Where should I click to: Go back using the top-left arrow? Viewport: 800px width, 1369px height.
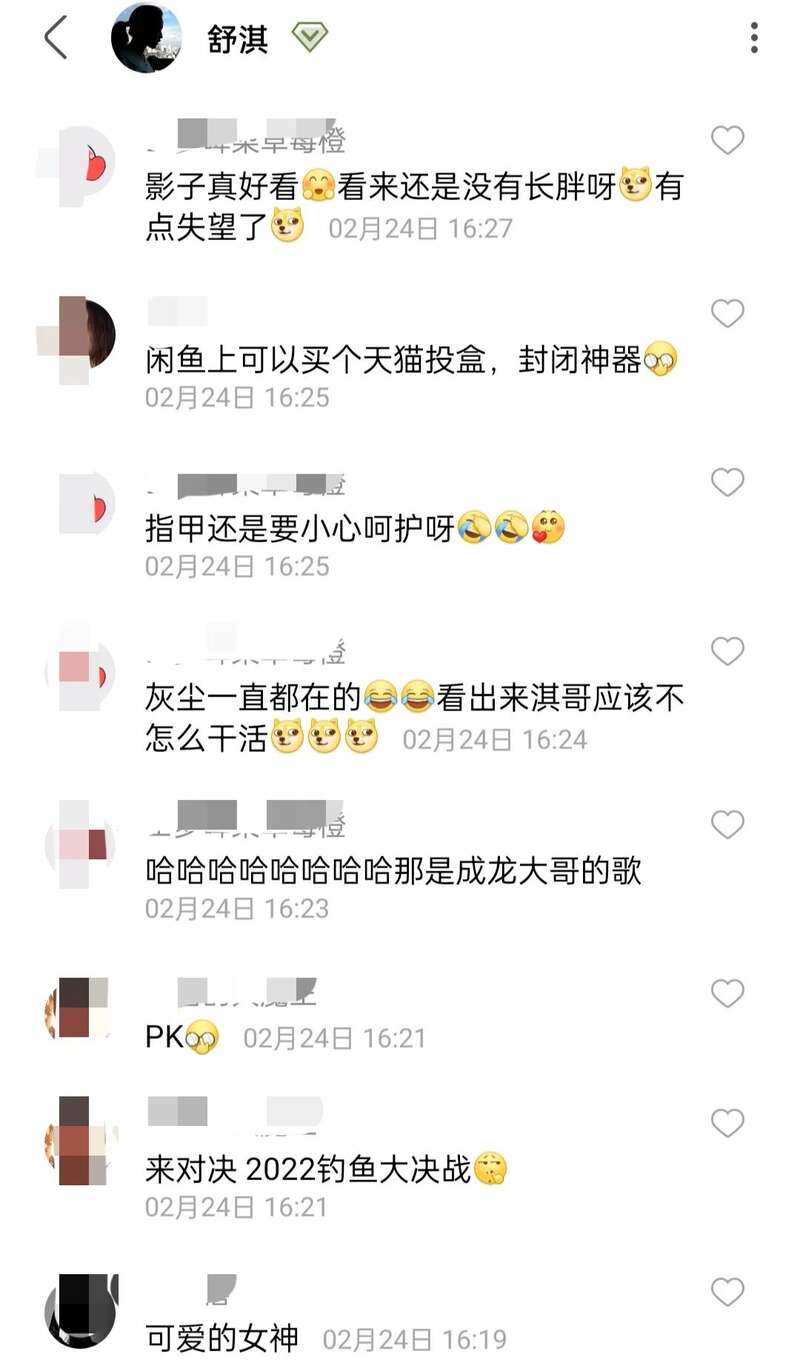pos(55,39)
